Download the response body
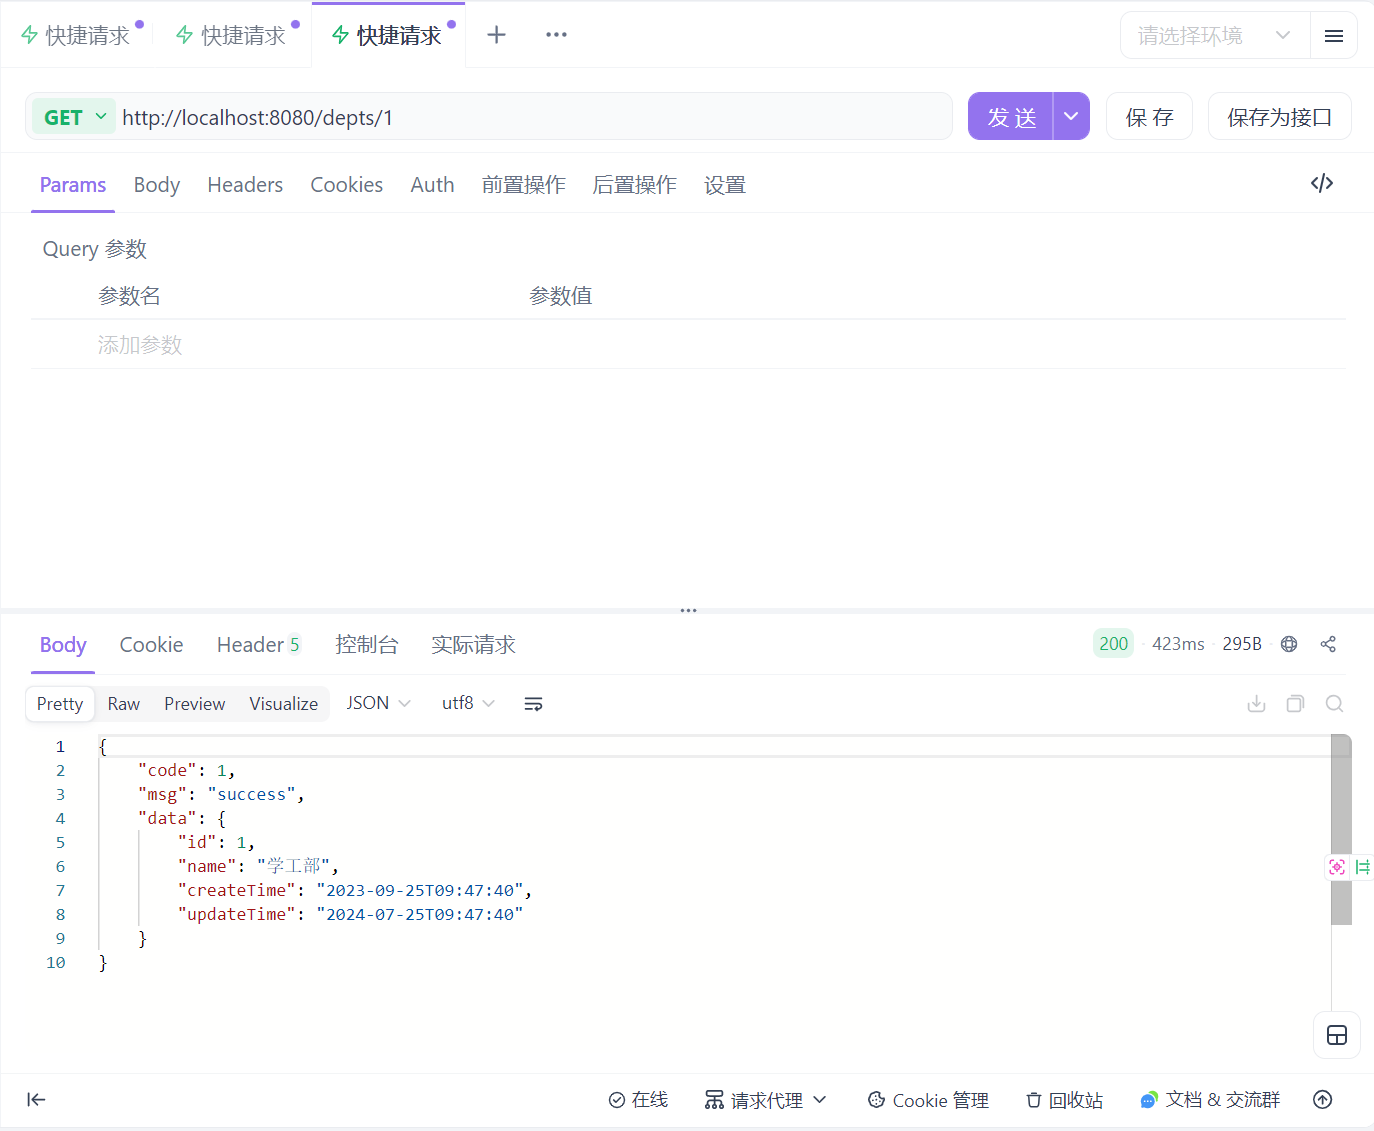Viewport: 1374px width, 1131px height. [x=1257, y=704]
